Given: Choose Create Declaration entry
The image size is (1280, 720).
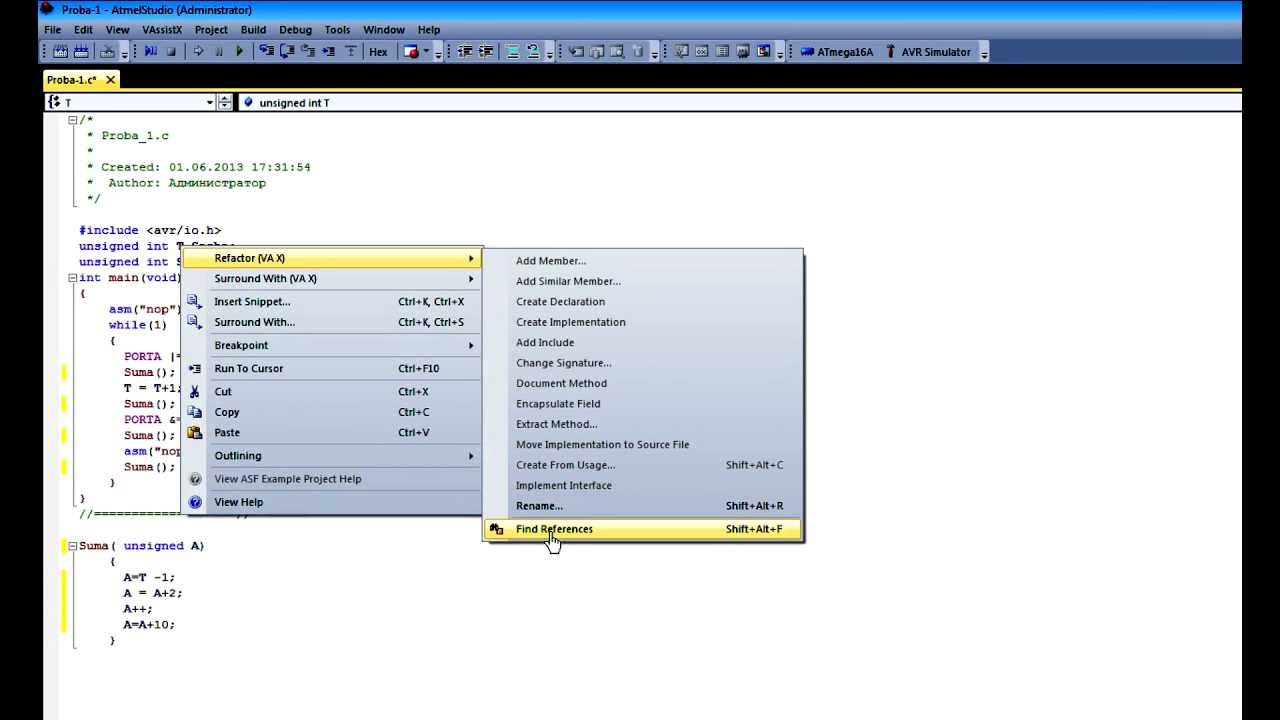Looking at the screenshot, I should (x=643, y=302).
